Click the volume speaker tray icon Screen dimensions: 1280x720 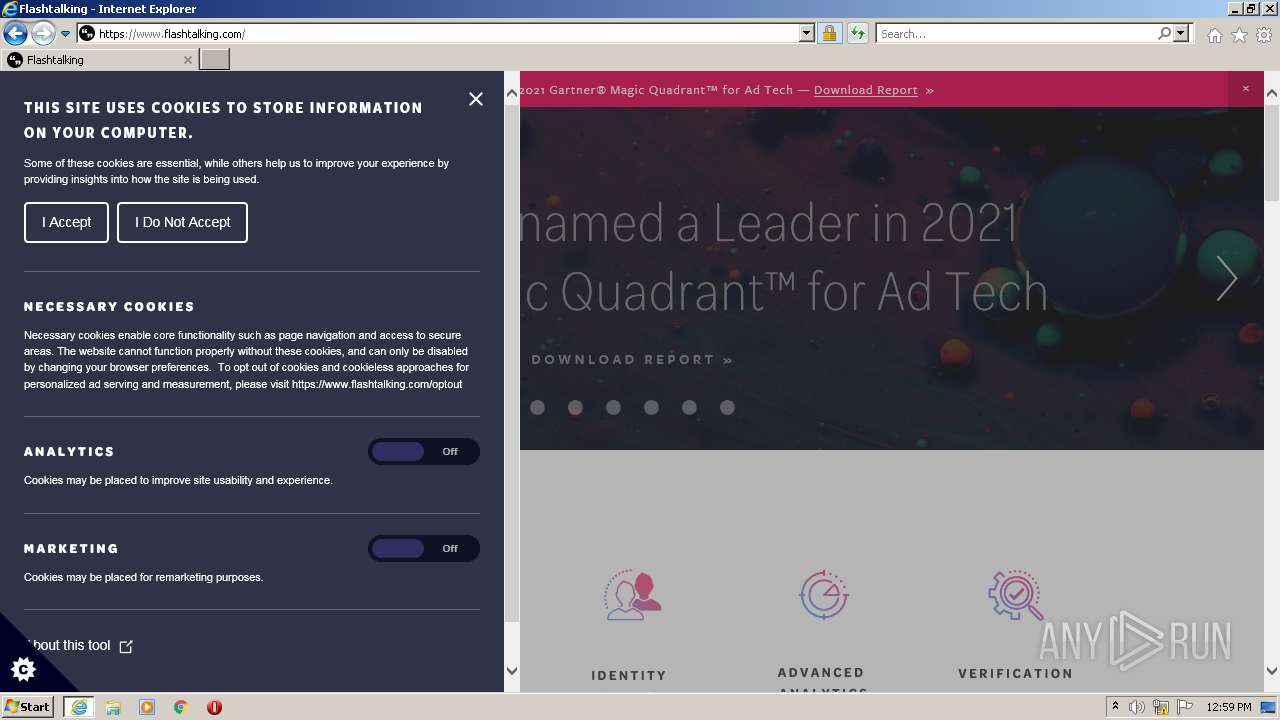1137,707
